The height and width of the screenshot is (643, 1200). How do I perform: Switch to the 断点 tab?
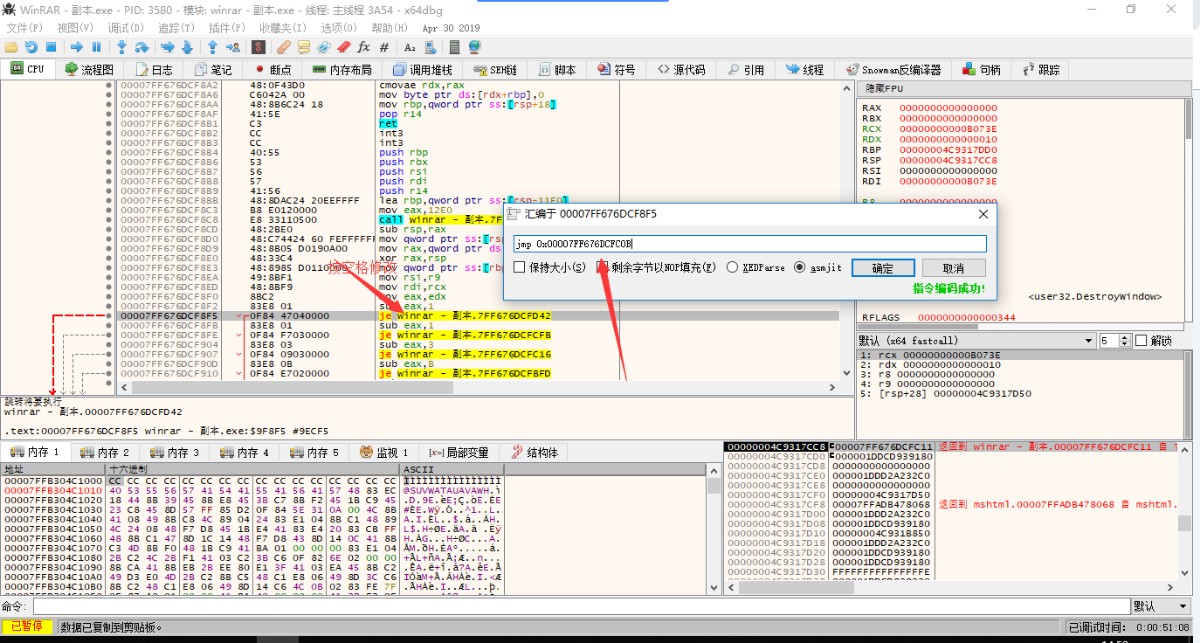[x=273, y=70]
